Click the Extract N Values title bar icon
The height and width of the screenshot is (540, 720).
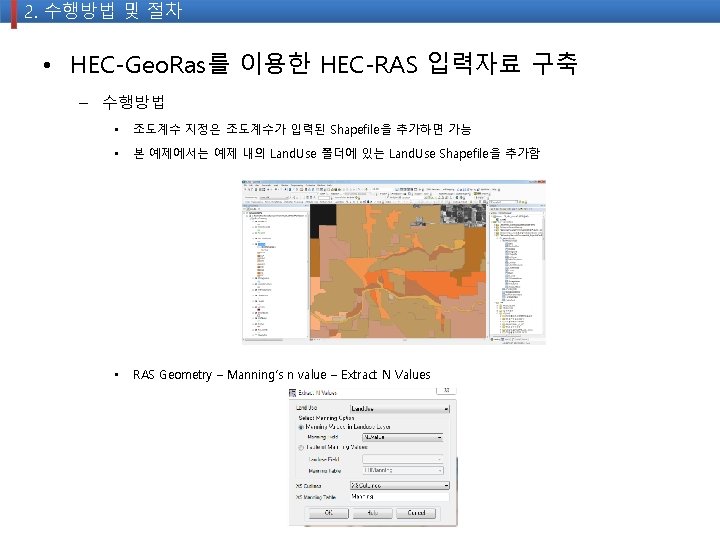[x=292, y=393]
